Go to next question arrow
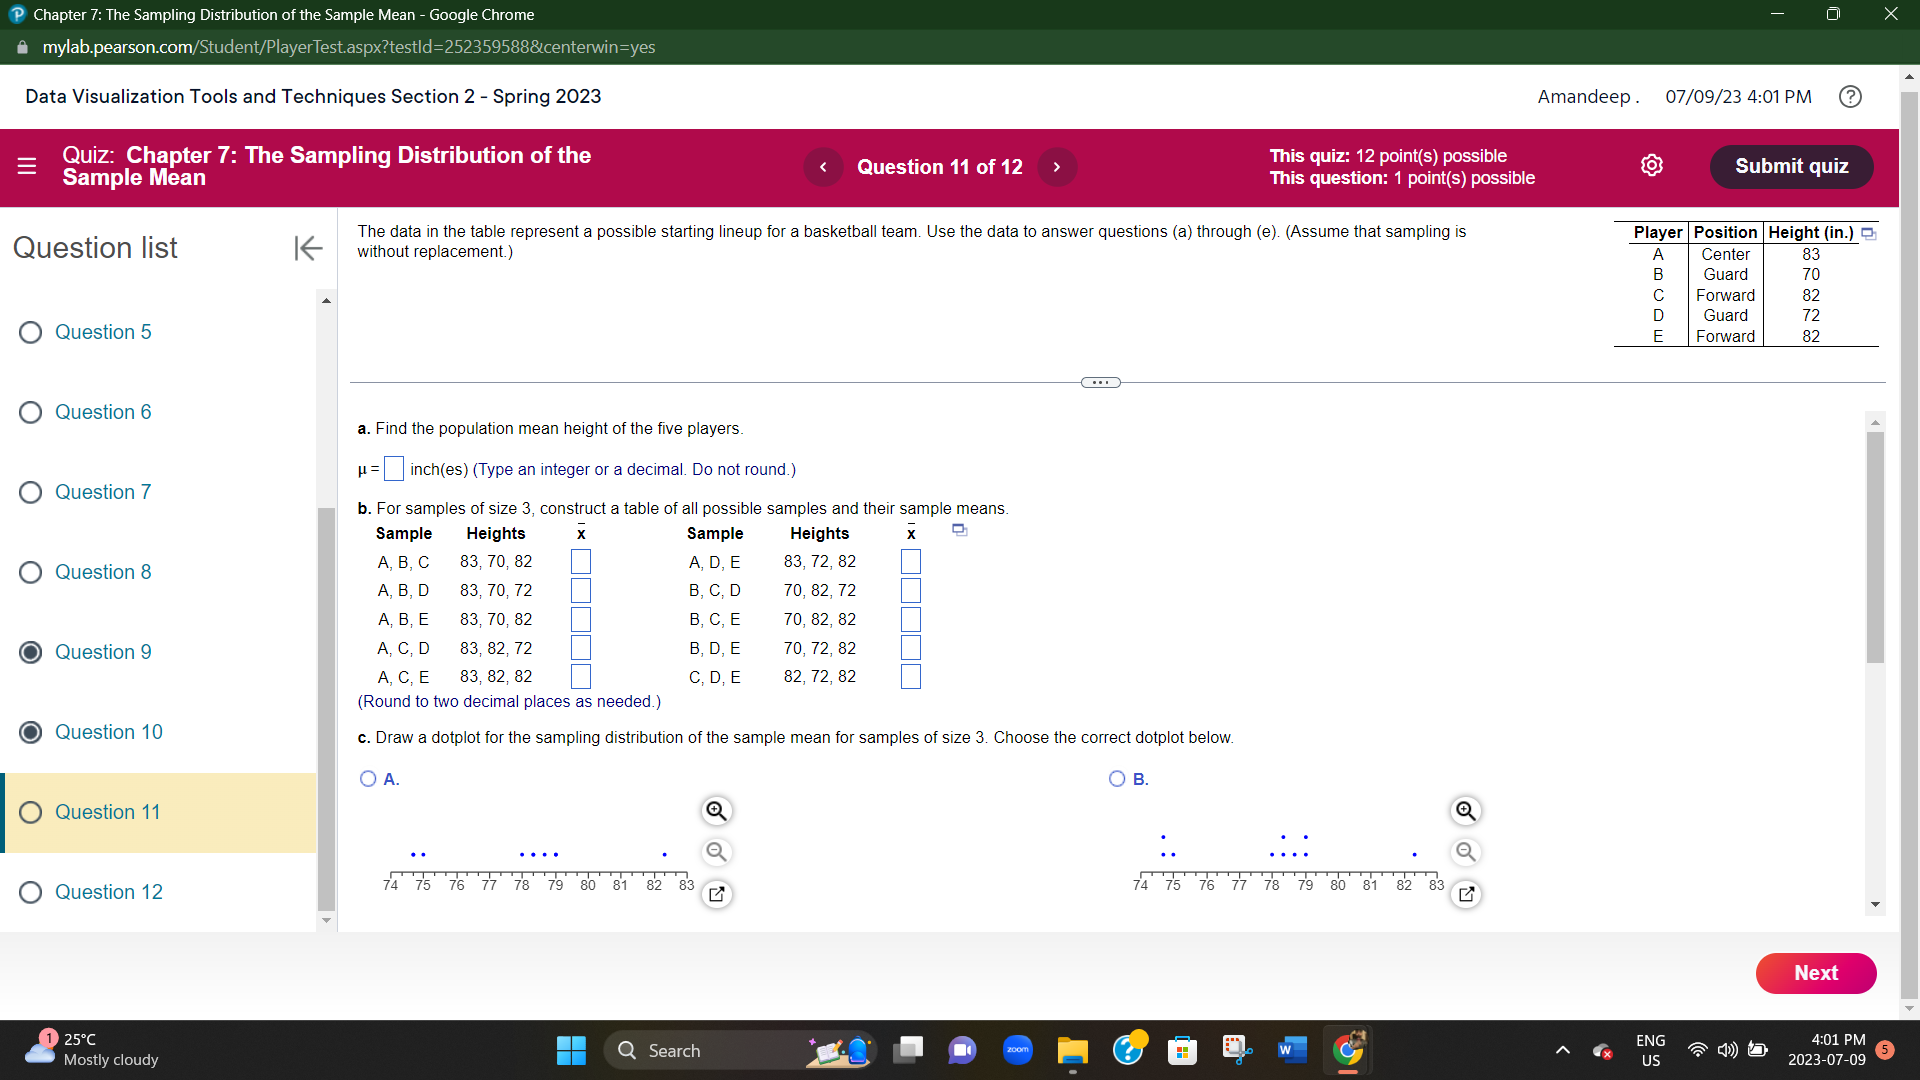The height and width of the screenshot is (1080, 1920). point(1057,167)
